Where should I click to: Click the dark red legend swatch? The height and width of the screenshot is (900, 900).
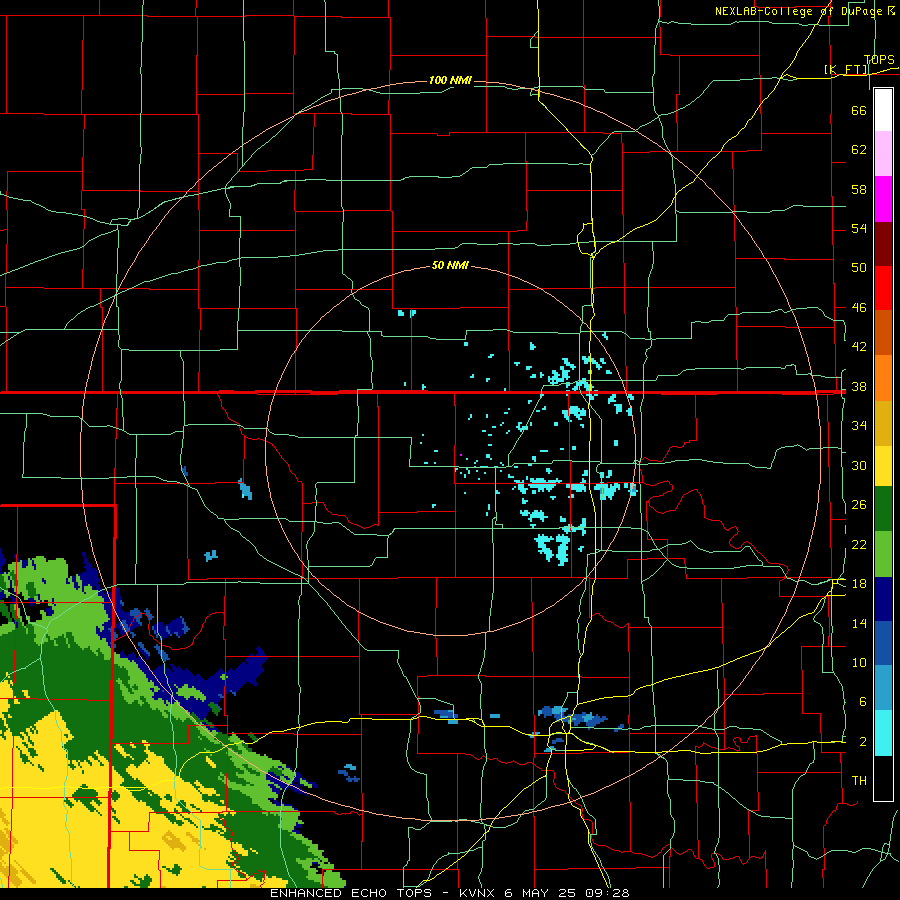(x=883, y=245)
